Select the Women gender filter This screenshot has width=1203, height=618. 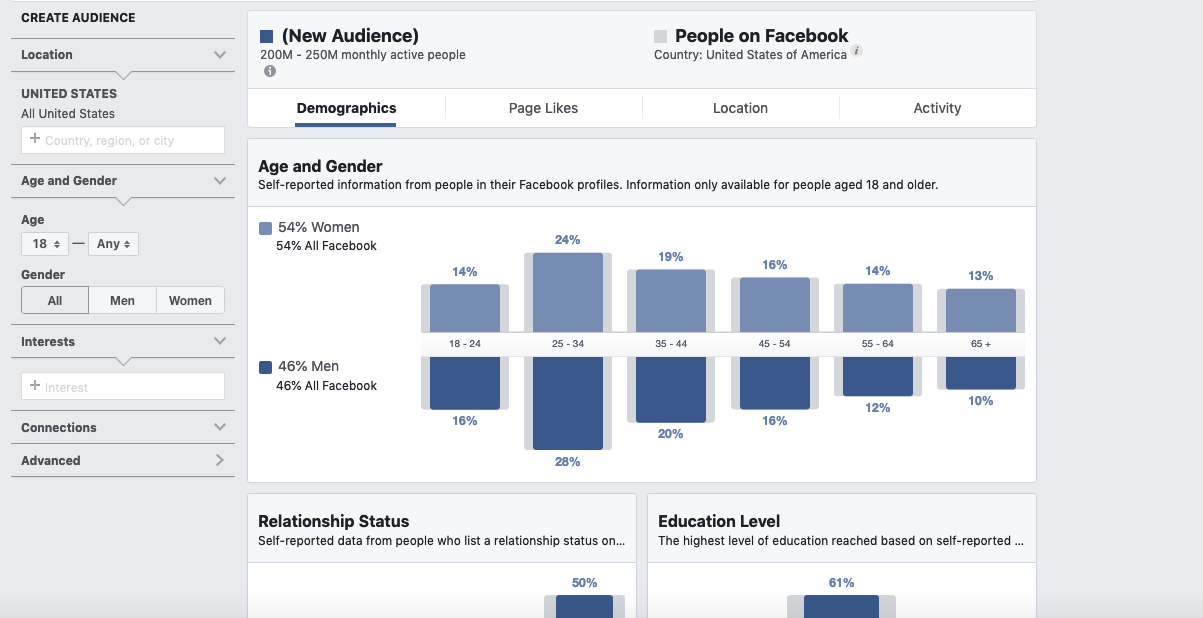click(x=190, y=299)
